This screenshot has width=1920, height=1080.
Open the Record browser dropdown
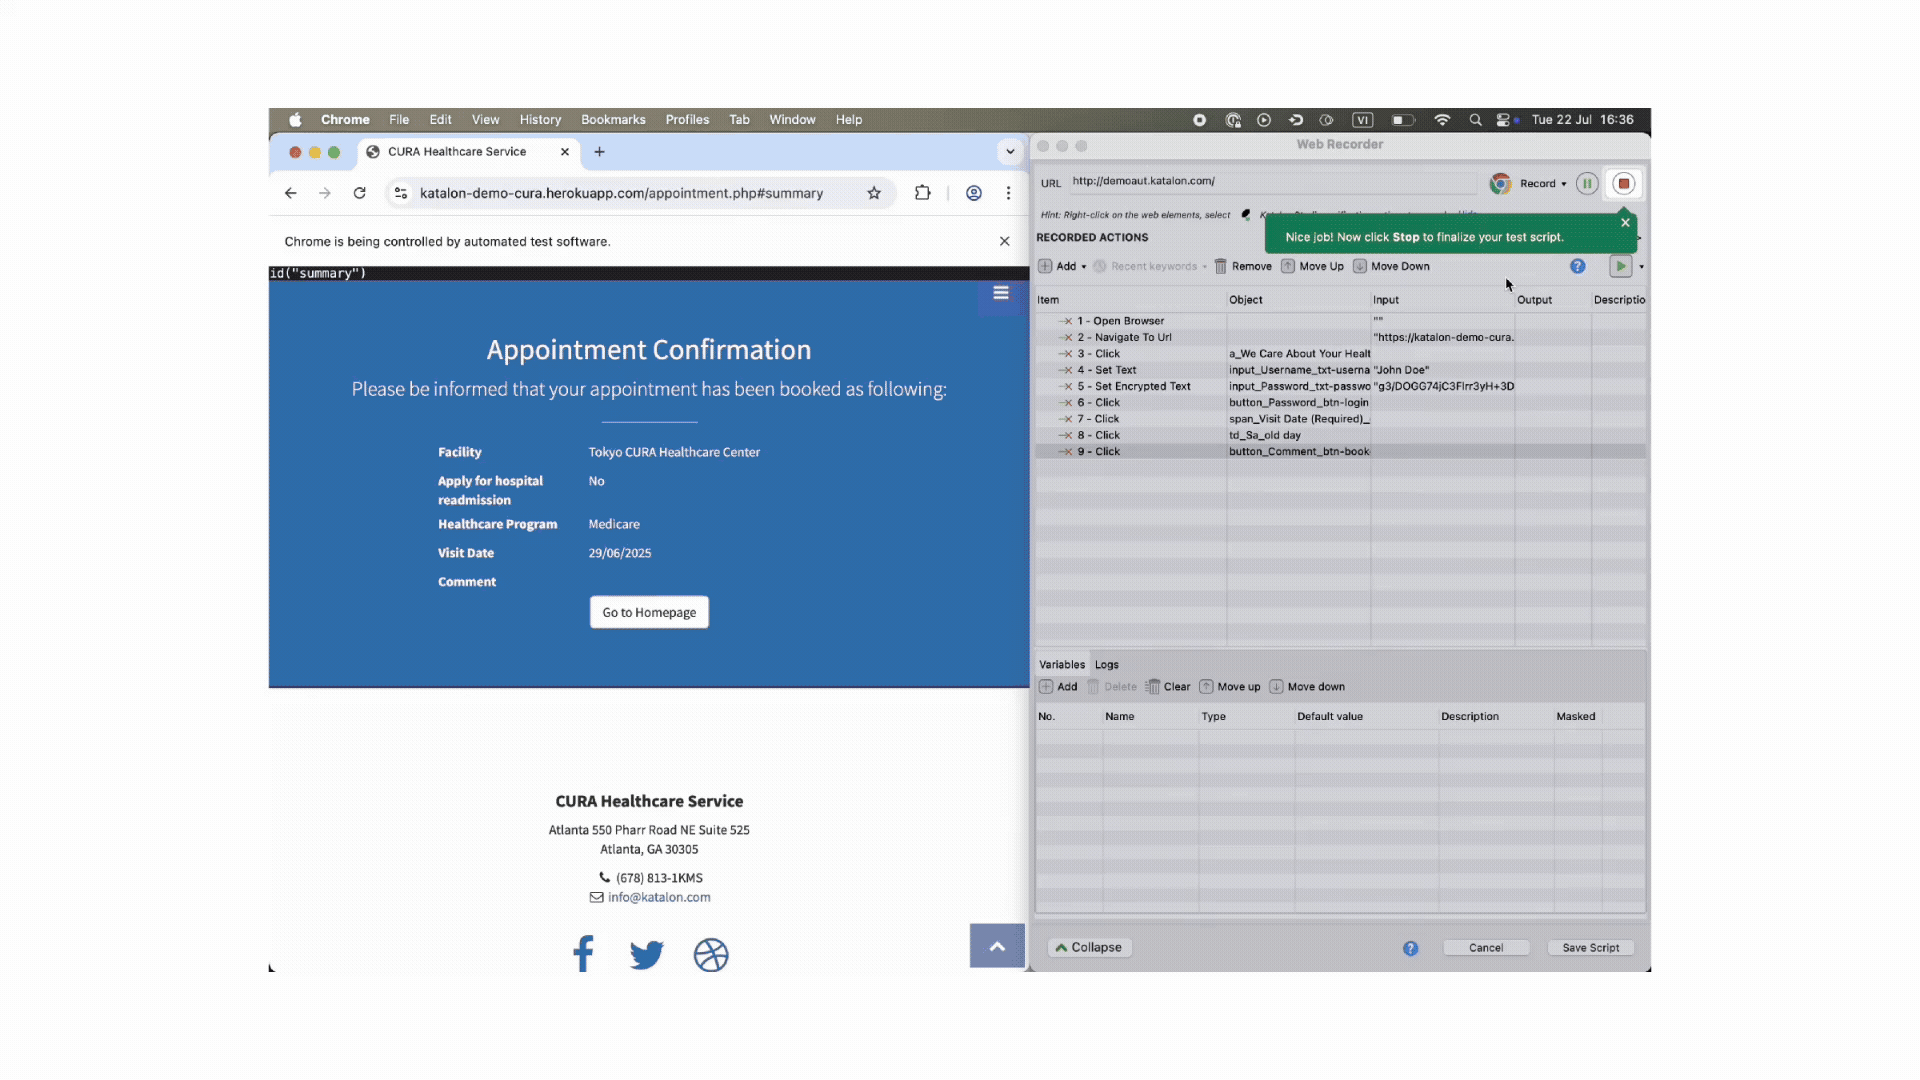click(1543, 184)
